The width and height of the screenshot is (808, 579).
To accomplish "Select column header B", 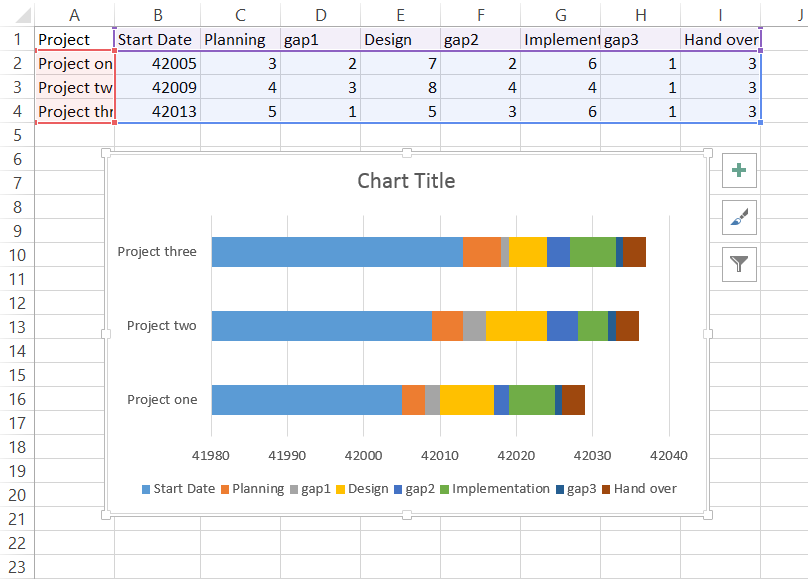I will tap(157, 14).
